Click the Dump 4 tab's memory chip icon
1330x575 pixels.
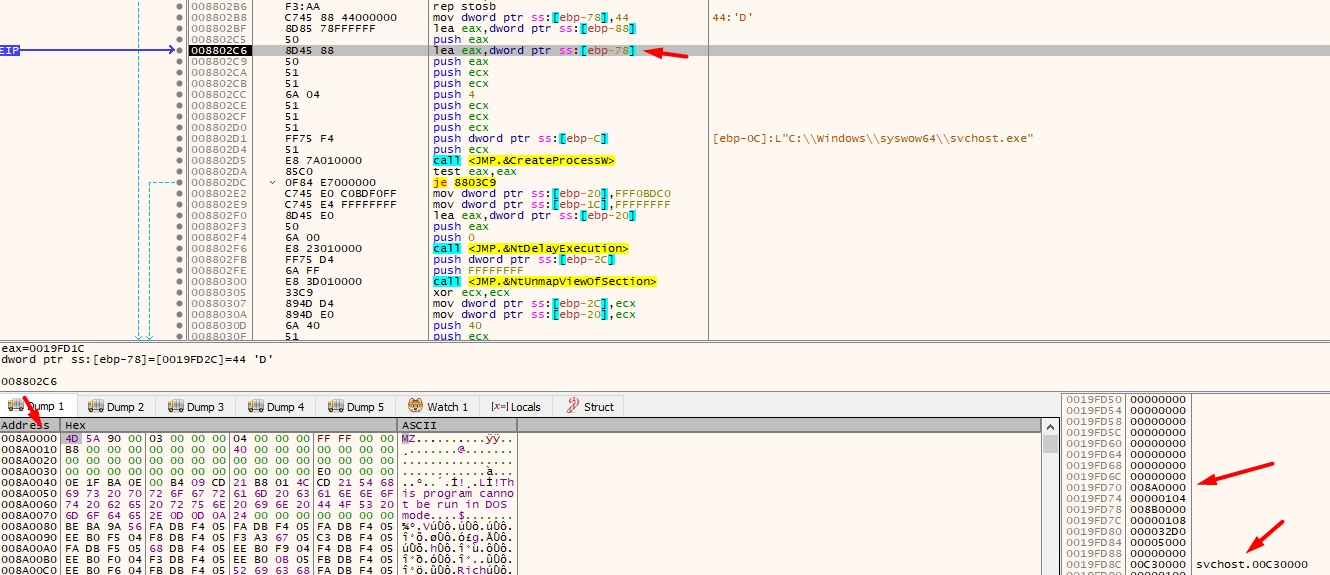pos(257,406)
